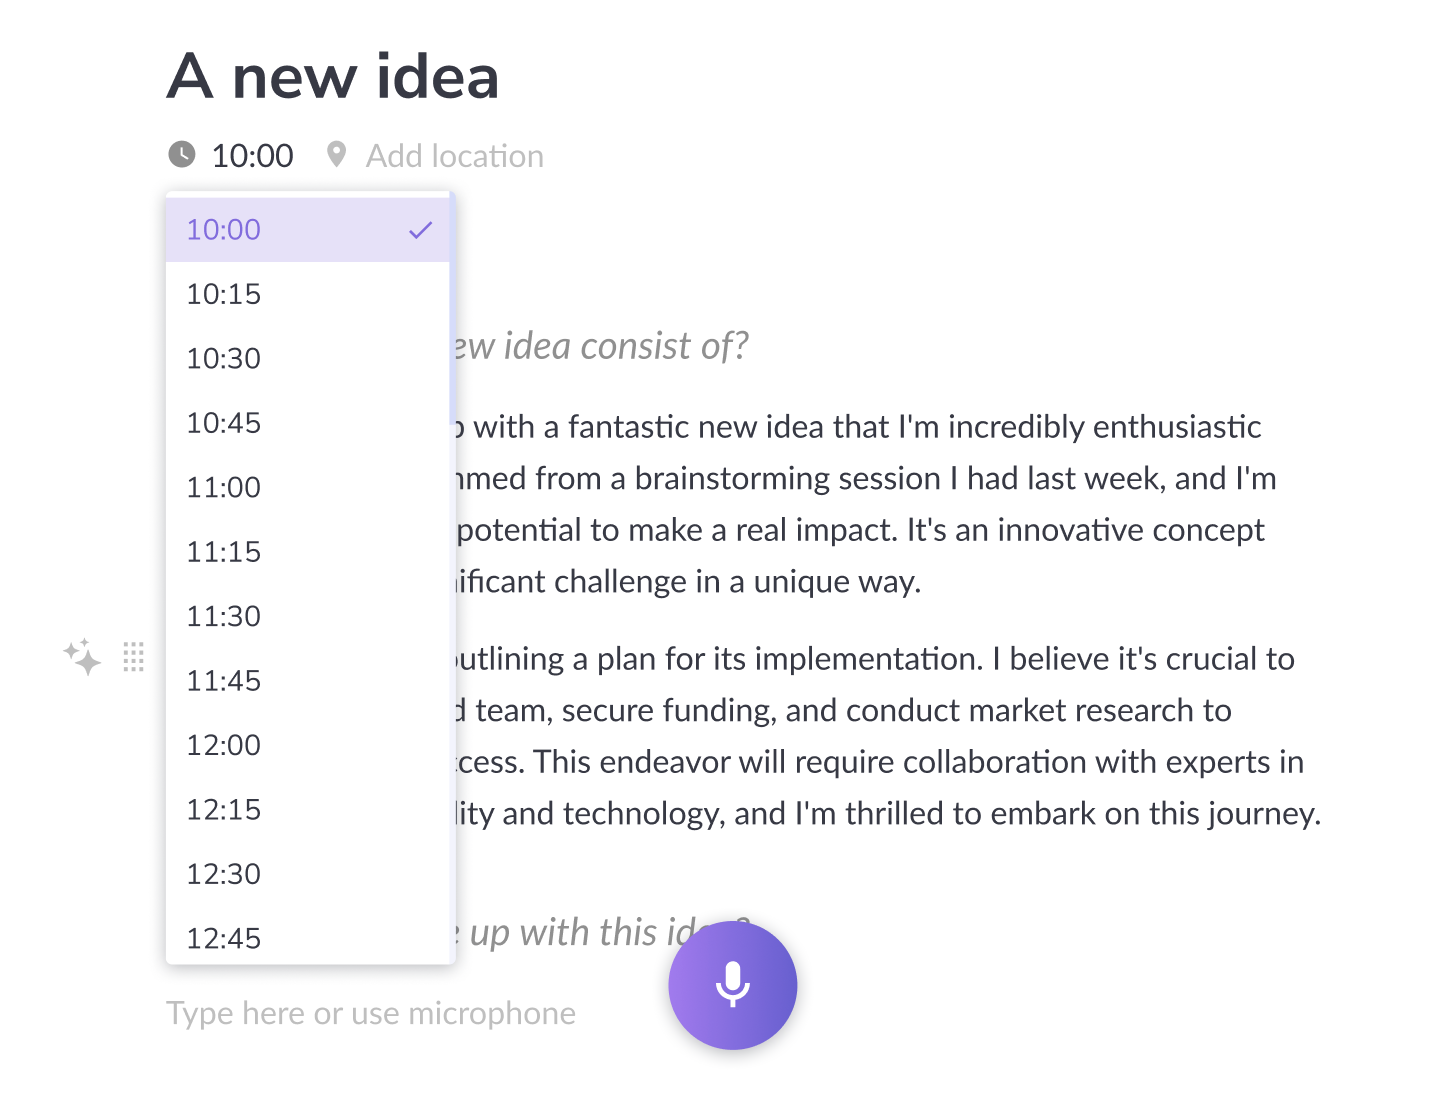
Task: Click the AI sparkle icon
Action: [x=82, y=657]
